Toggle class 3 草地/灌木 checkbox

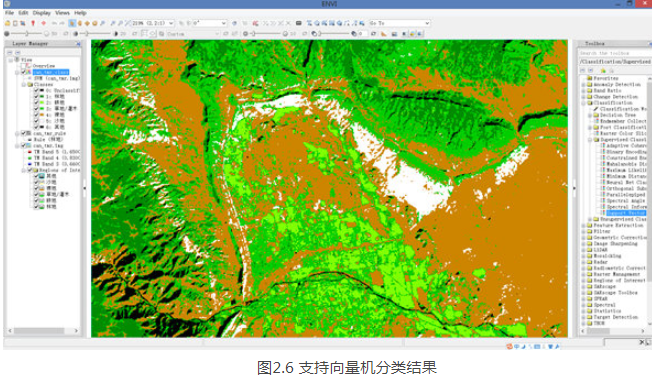coord(36,109)
